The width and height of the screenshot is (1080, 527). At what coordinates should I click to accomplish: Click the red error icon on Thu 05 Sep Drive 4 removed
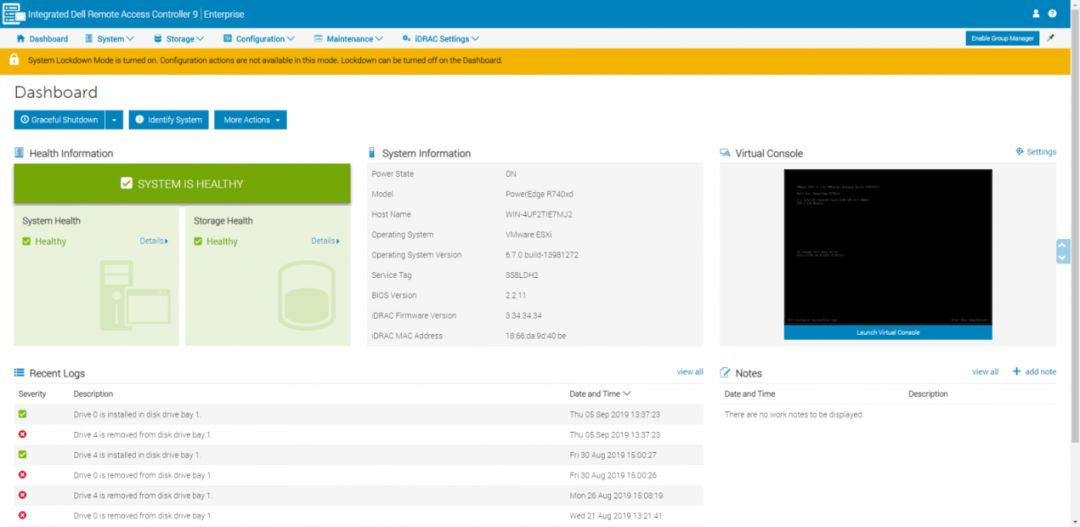coord(23,434)
